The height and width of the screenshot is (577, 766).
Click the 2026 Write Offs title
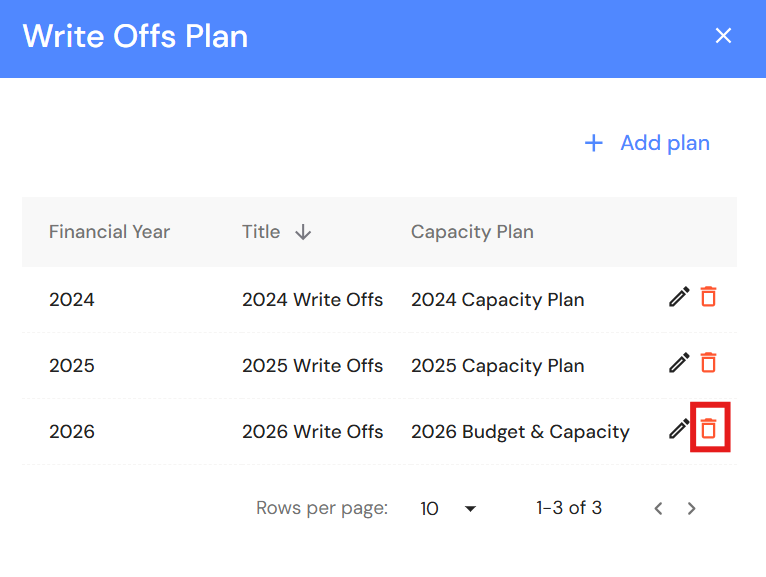pyautogui.click(x=312, y=432)
